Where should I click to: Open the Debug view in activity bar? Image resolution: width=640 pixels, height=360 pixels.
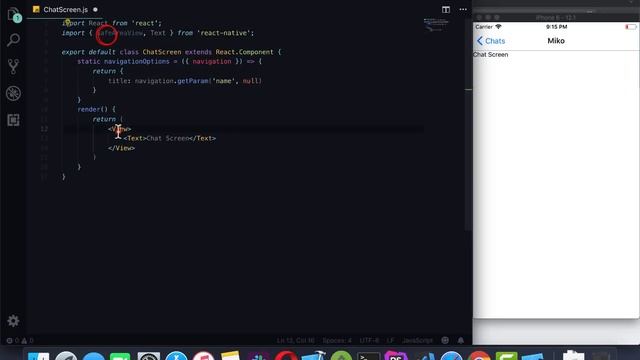[x=13, y=93]
